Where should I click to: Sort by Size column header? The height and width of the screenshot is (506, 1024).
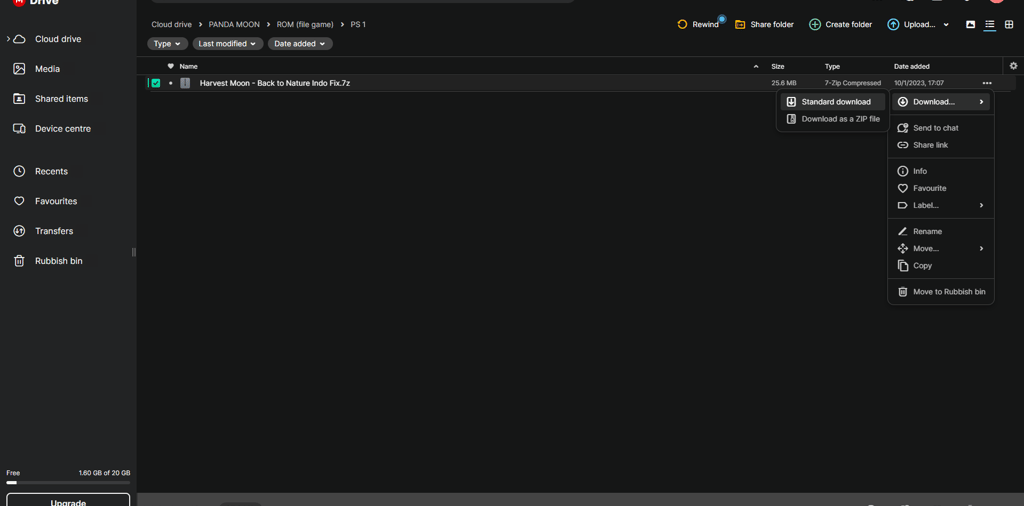(x=778, y=67)
